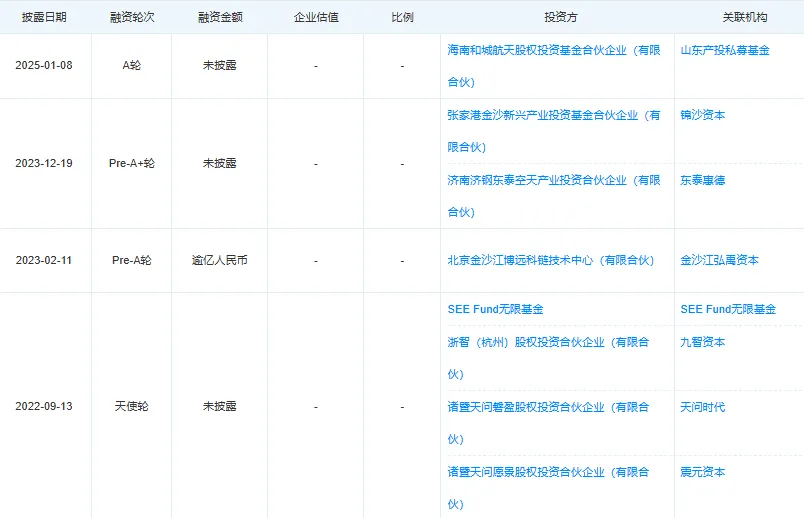Select the Pre-A轮 round cell
The image size is (804, 518).
[x=132, y=260]
